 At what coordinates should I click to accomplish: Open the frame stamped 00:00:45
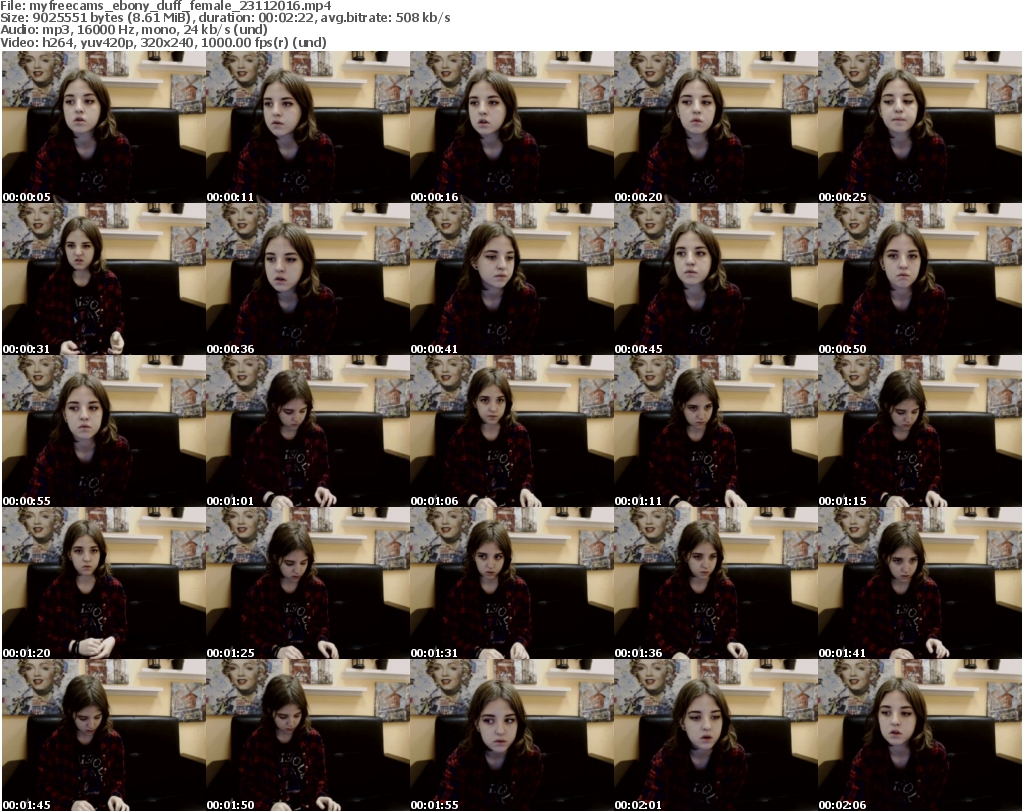716,279
